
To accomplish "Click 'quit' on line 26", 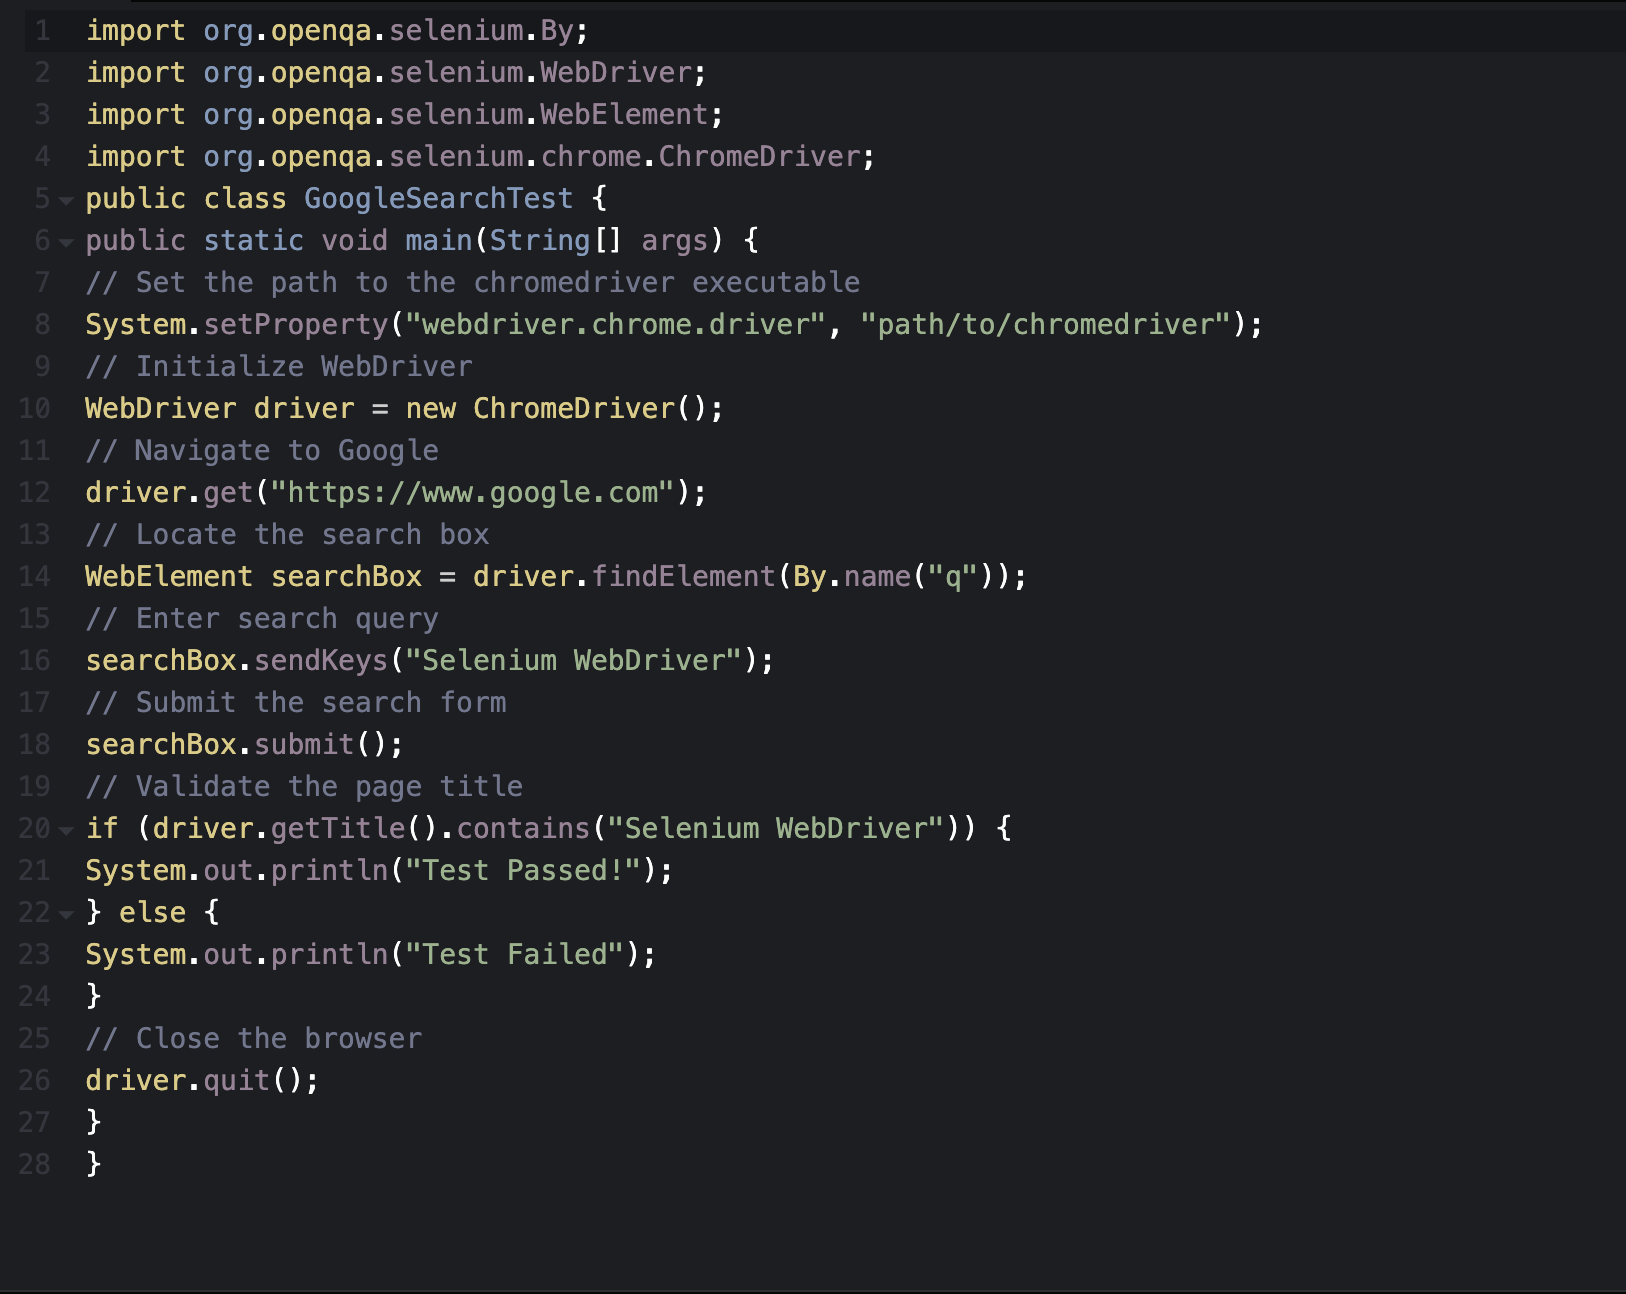I will pyautogui.click(x=237, y=1081).
